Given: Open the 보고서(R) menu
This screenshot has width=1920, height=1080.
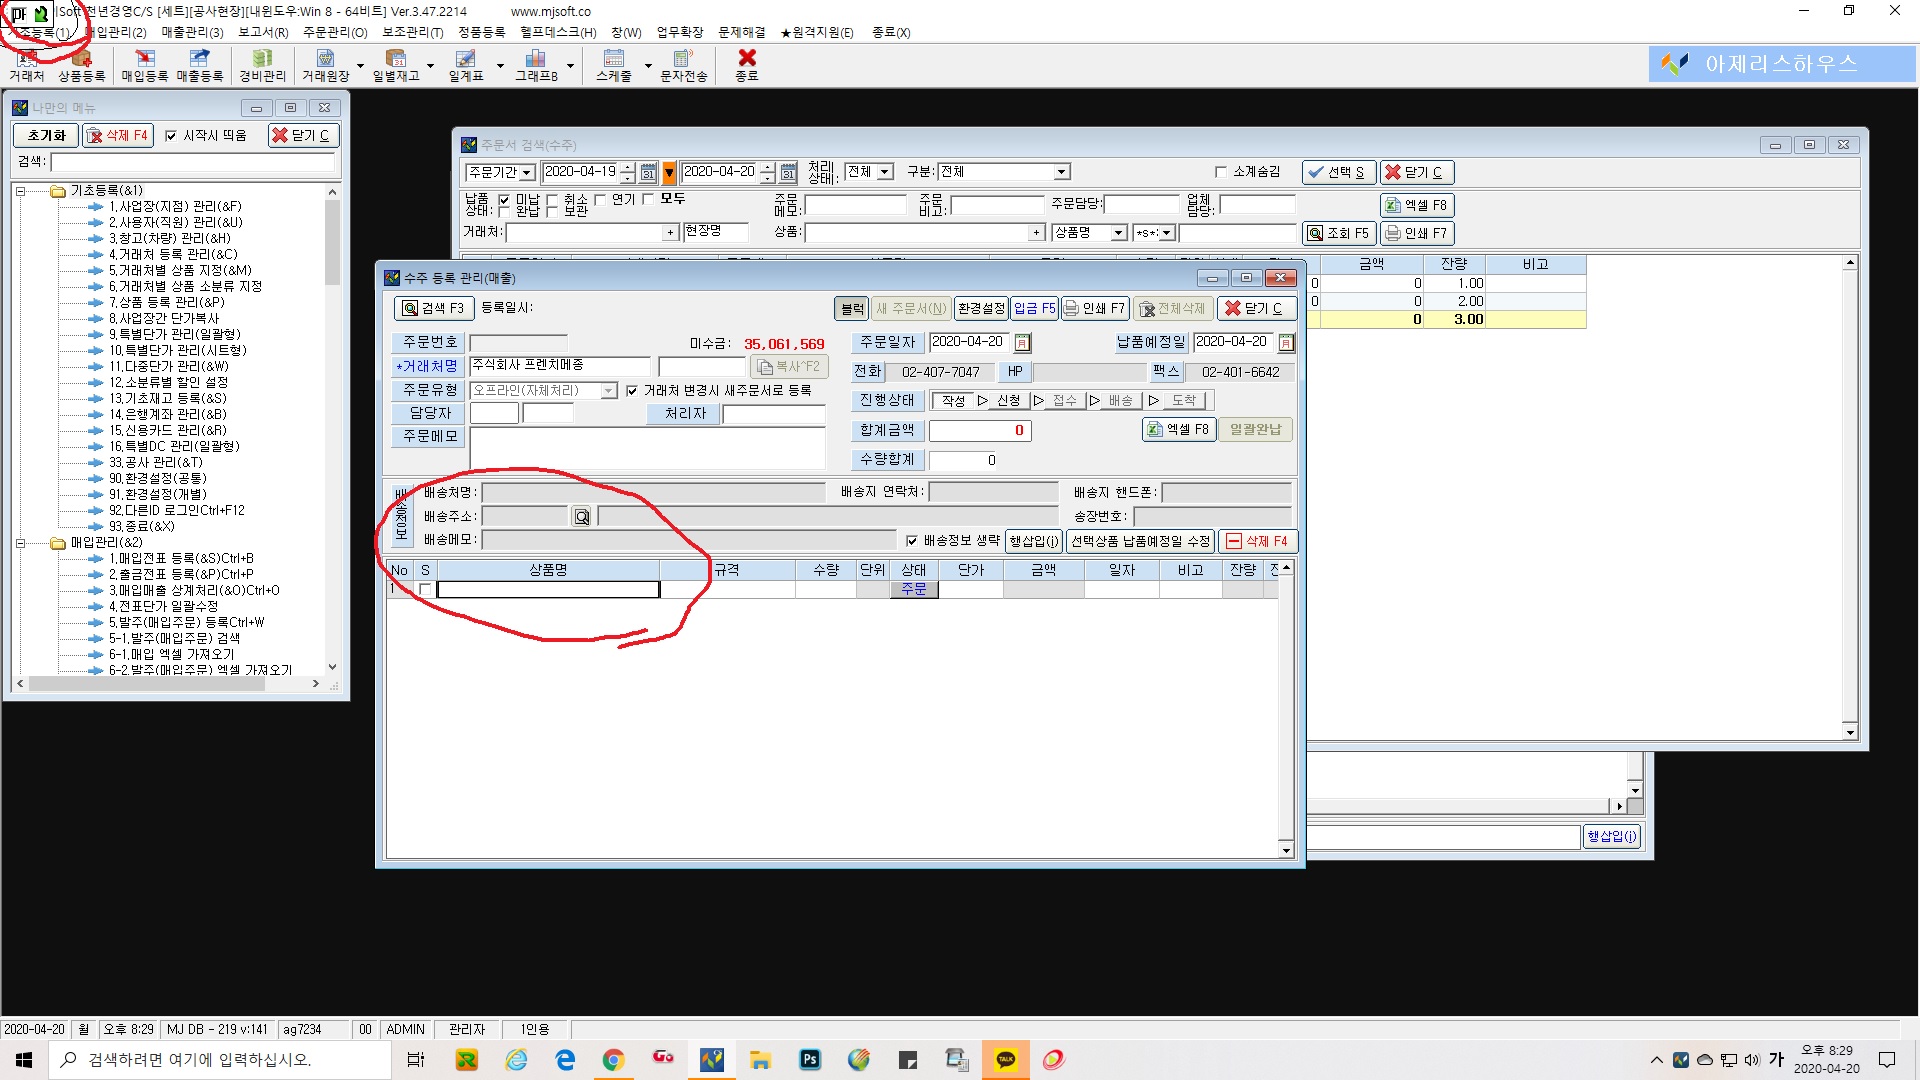Looking at the screenshot, I should pos(263,32).
